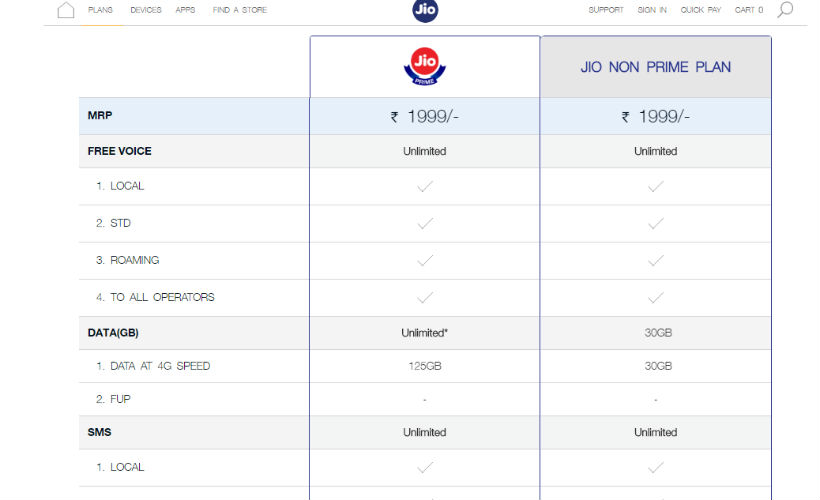Click the DATA(GB) row label

click(x=113, y=333)
